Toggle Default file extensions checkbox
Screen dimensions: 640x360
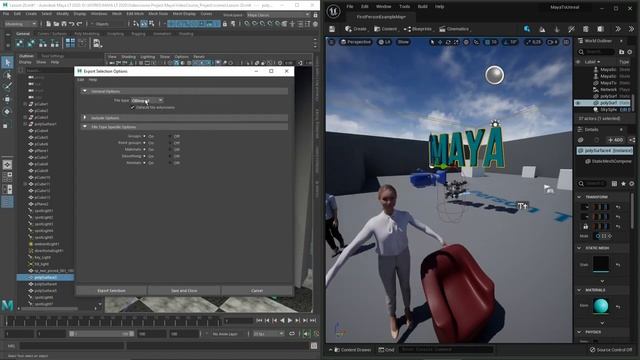tap(132, 107)
